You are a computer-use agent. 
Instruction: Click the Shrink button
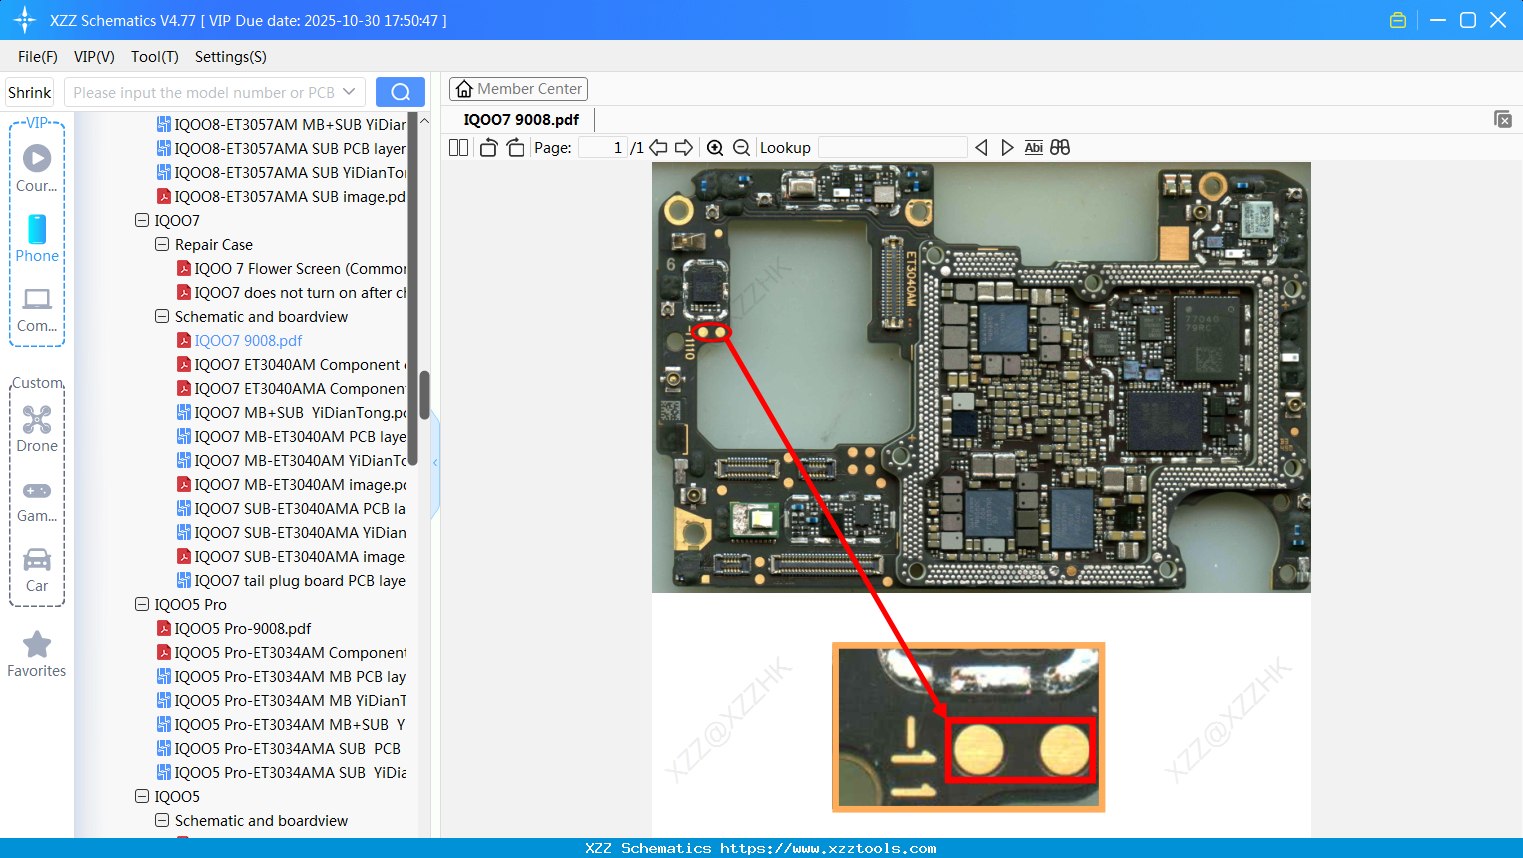(30, 92)
